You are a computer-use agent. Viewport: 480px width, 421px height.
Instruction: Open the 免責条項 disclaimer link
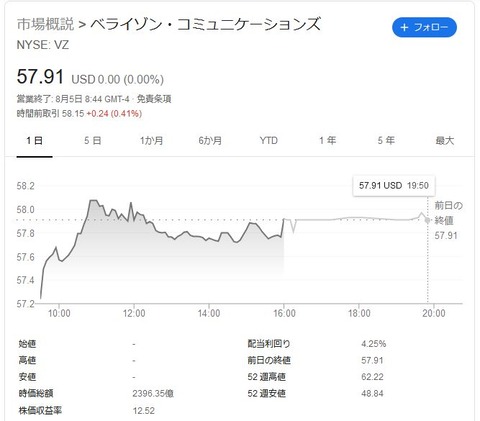(154, 99)
